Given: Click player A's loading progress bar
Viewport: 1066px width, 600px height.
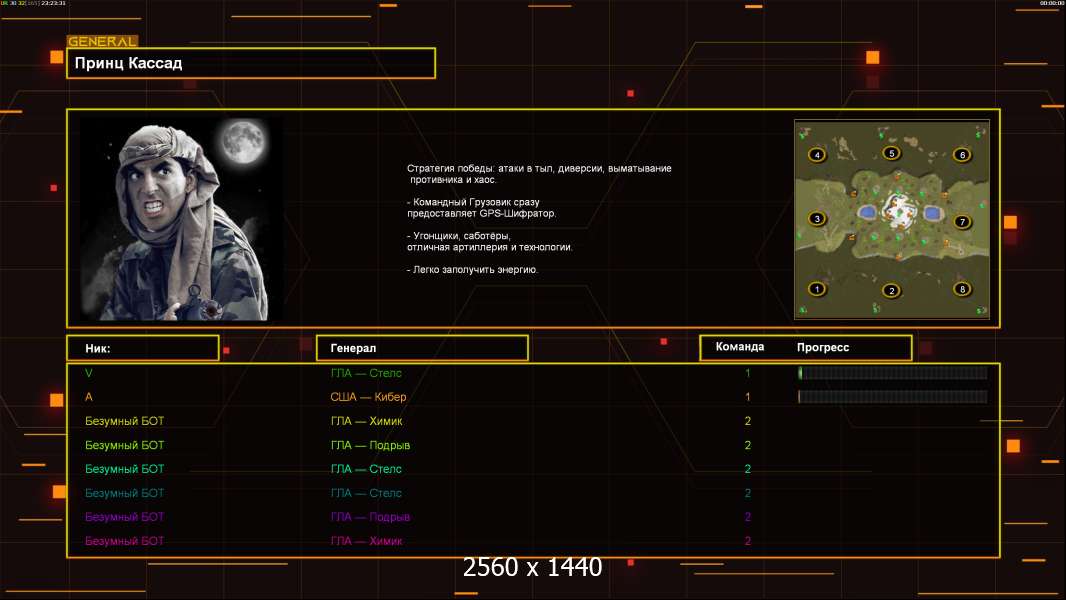Looking at the screenshot, I should click(893, 396).
